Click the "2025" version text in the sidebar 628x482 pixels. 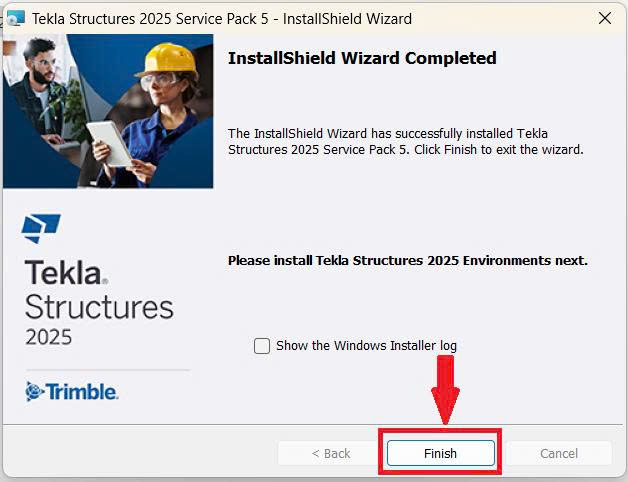coord(49,336)
